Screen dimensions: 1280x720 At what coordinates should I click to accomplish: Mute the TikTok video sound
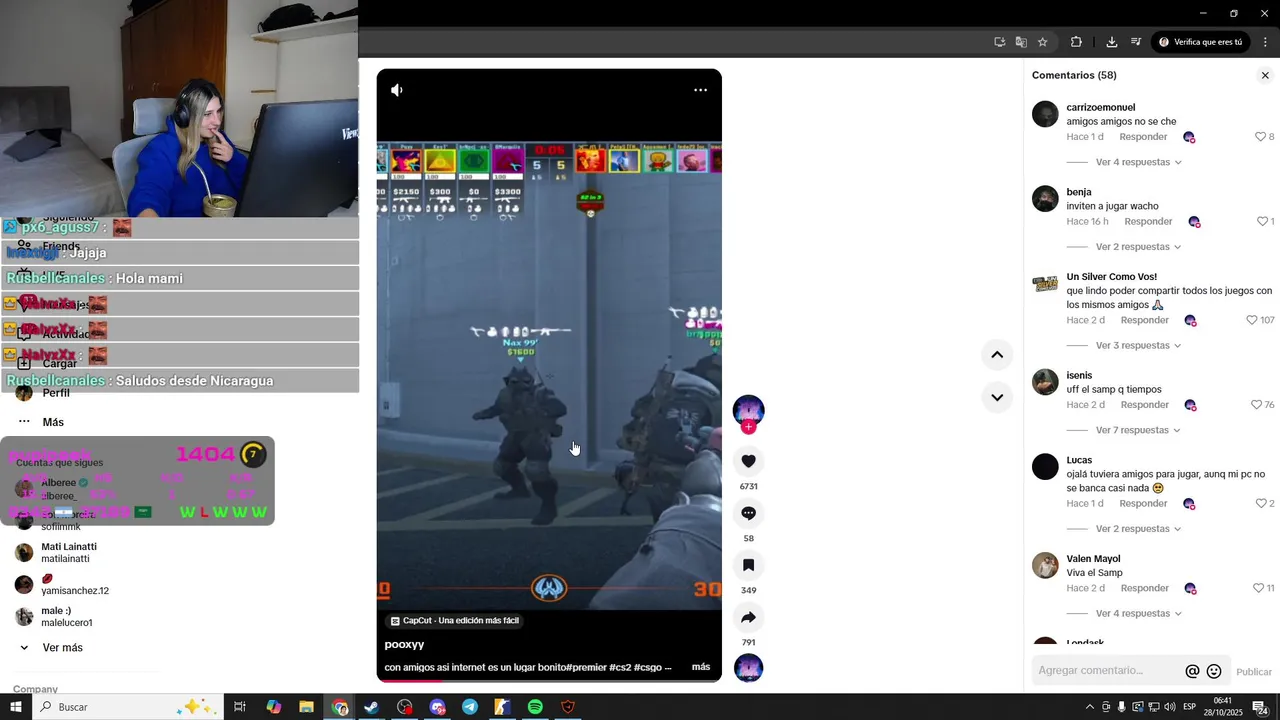(x=397, y=90)
